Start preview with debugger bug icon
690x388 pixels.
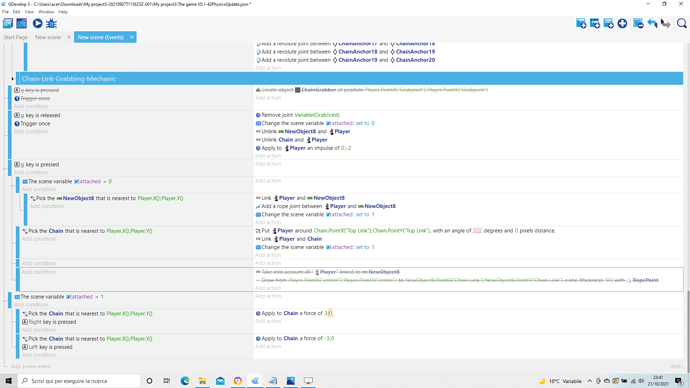[x=51, y=23]
